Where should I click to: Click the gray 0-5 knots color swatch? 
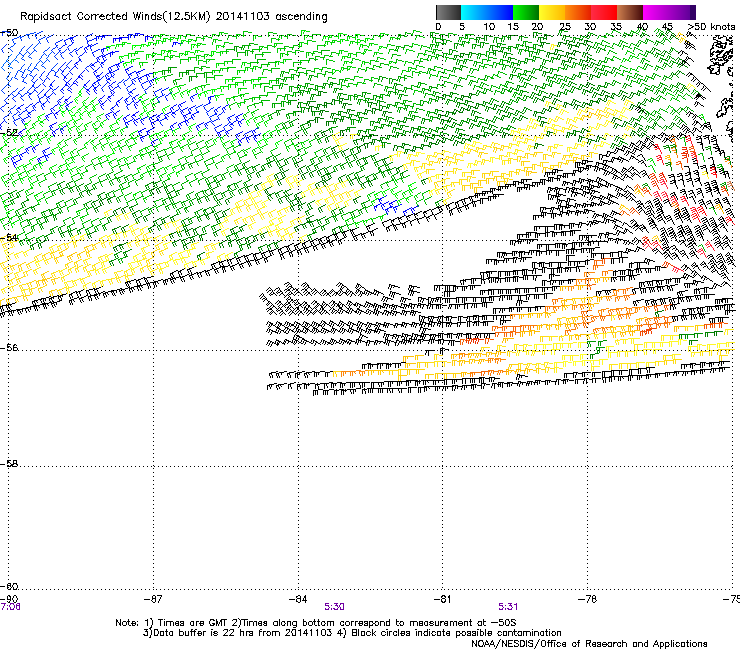(x=448, y=12)
